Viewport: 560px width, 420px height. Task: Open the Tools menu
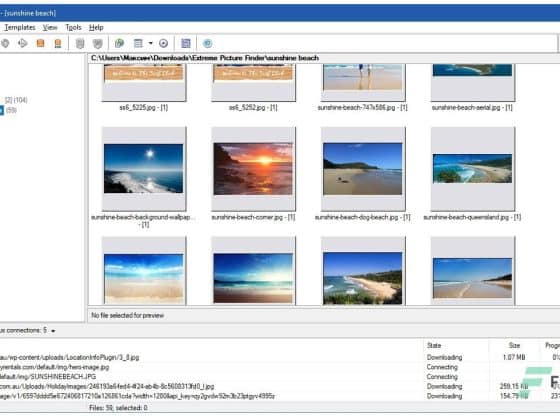click(x=73, y=28)
